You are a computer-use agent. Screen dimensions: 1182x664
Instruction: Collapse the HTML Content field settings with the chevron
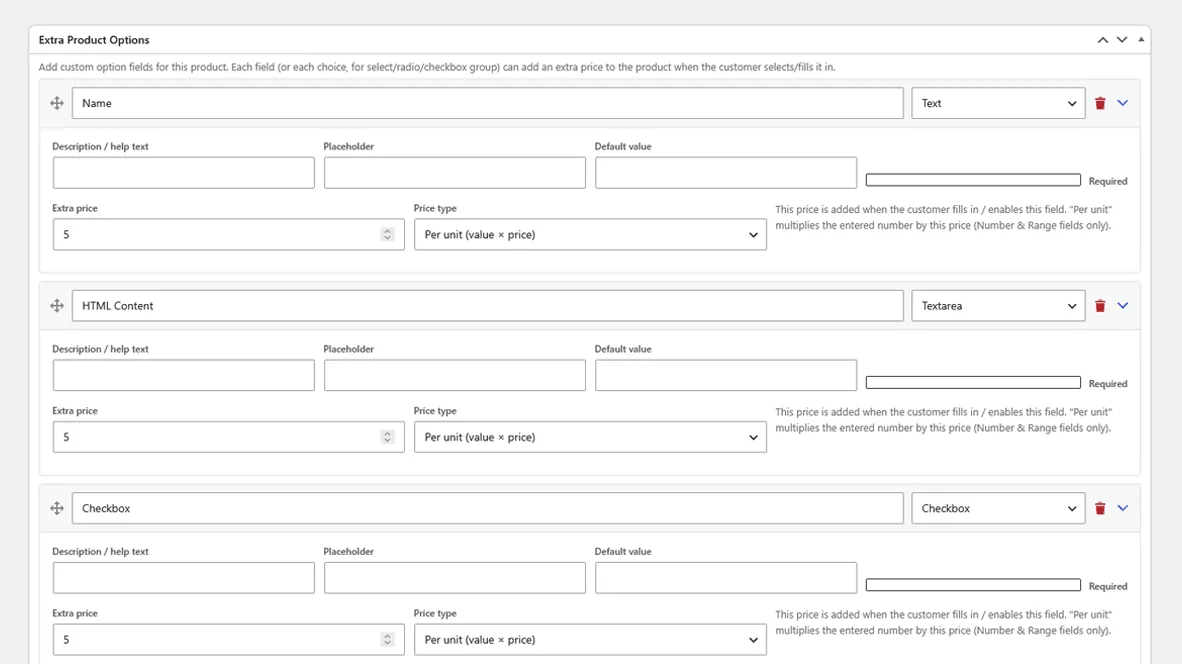[x=1122, y=306]
